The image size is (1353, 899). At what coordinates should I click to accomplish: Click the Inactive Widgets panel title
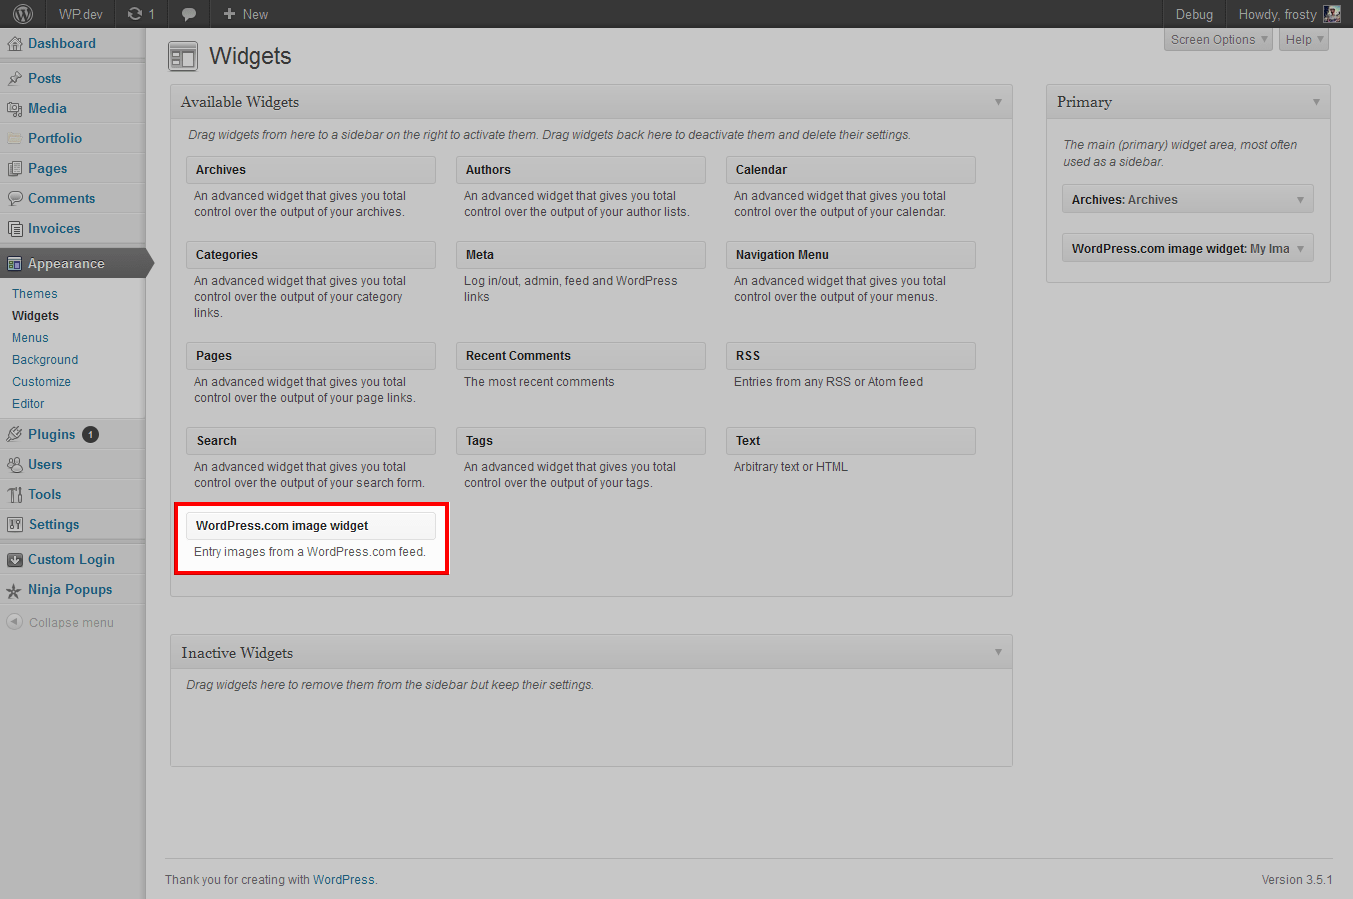pos(237,653)
